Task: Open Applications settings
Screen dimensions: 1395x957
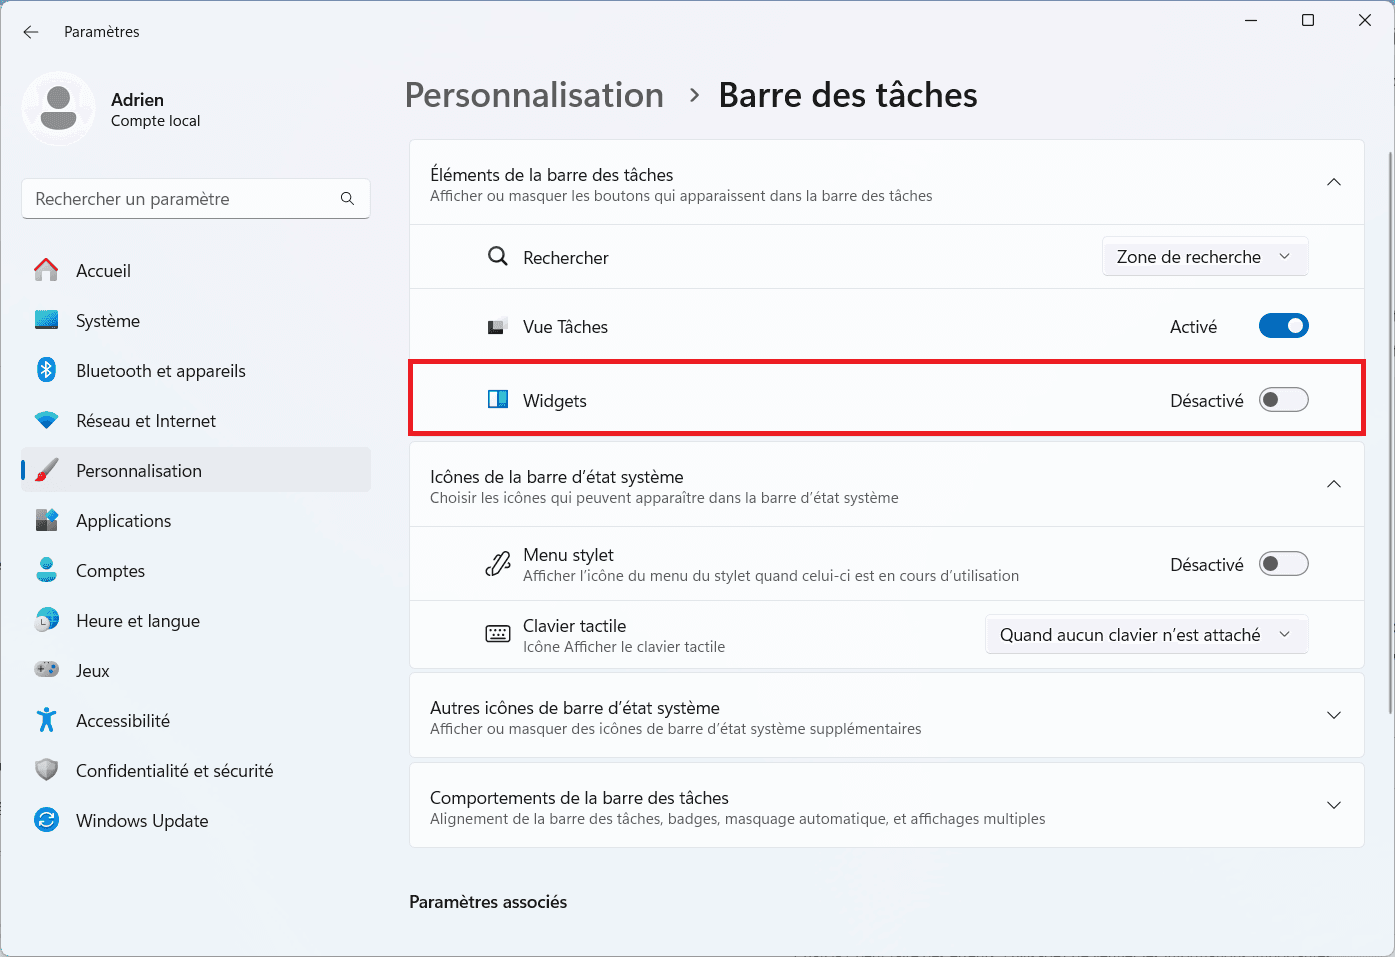Action: coord(196,520)
